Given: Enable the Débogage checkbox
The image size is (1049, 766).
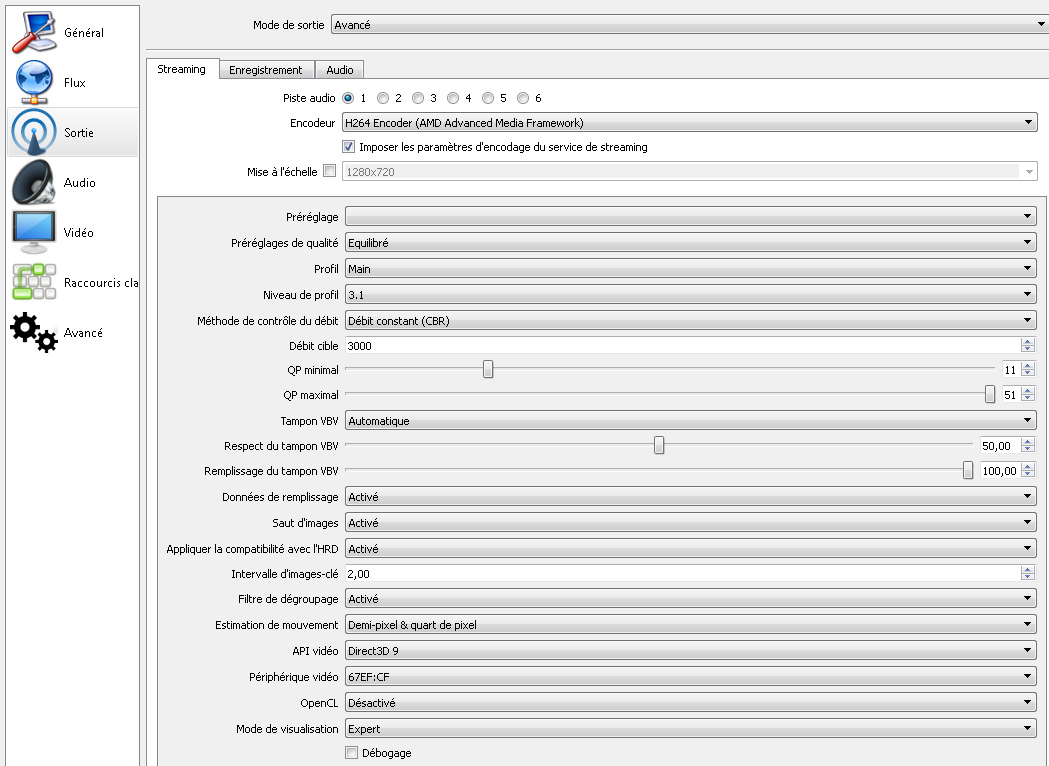Looking at the screenshot, I should click(352, 753).
